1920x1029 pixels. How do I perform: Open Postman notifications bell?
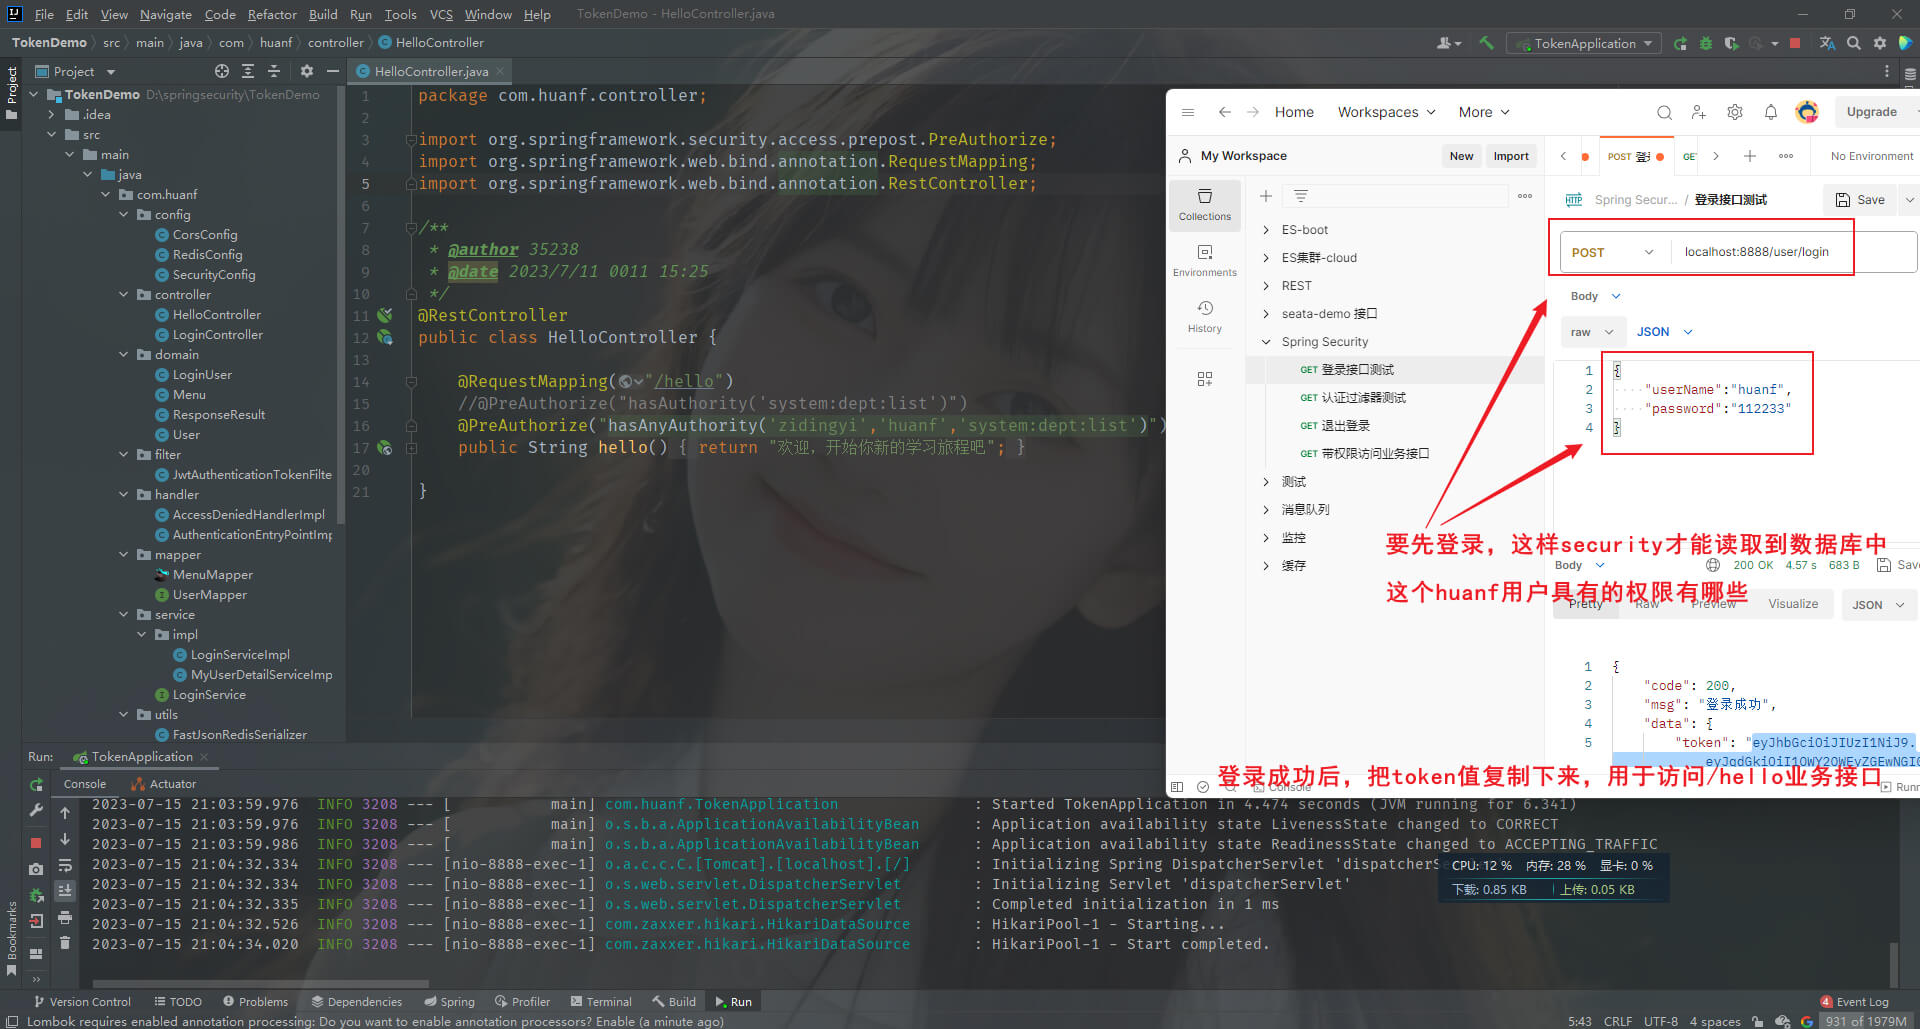click(x=1771, y=112)
